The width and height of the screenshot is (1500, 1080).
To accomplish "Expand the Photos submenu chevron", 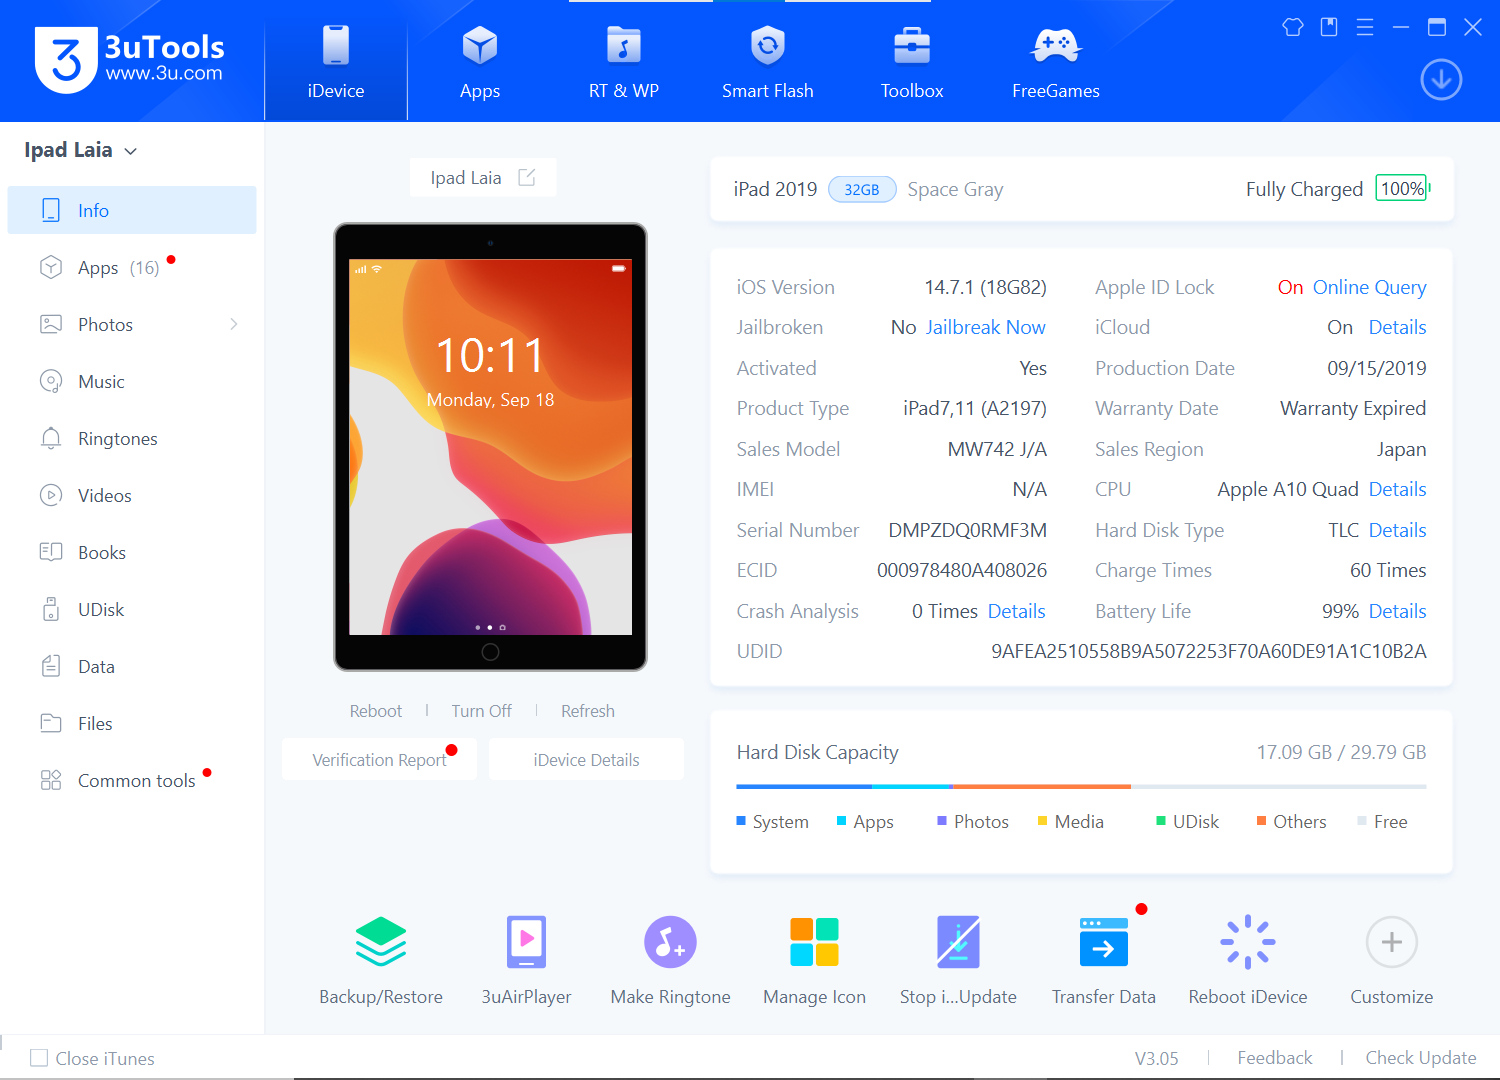I will (234, 324).
